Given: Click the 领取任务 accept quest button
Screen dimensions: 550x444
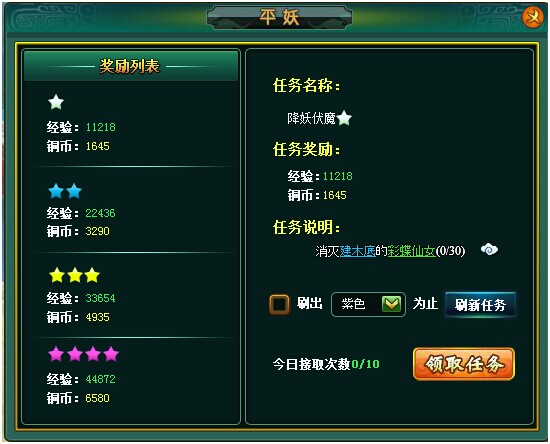Looking at the screenshot, I should click(464, 364).
